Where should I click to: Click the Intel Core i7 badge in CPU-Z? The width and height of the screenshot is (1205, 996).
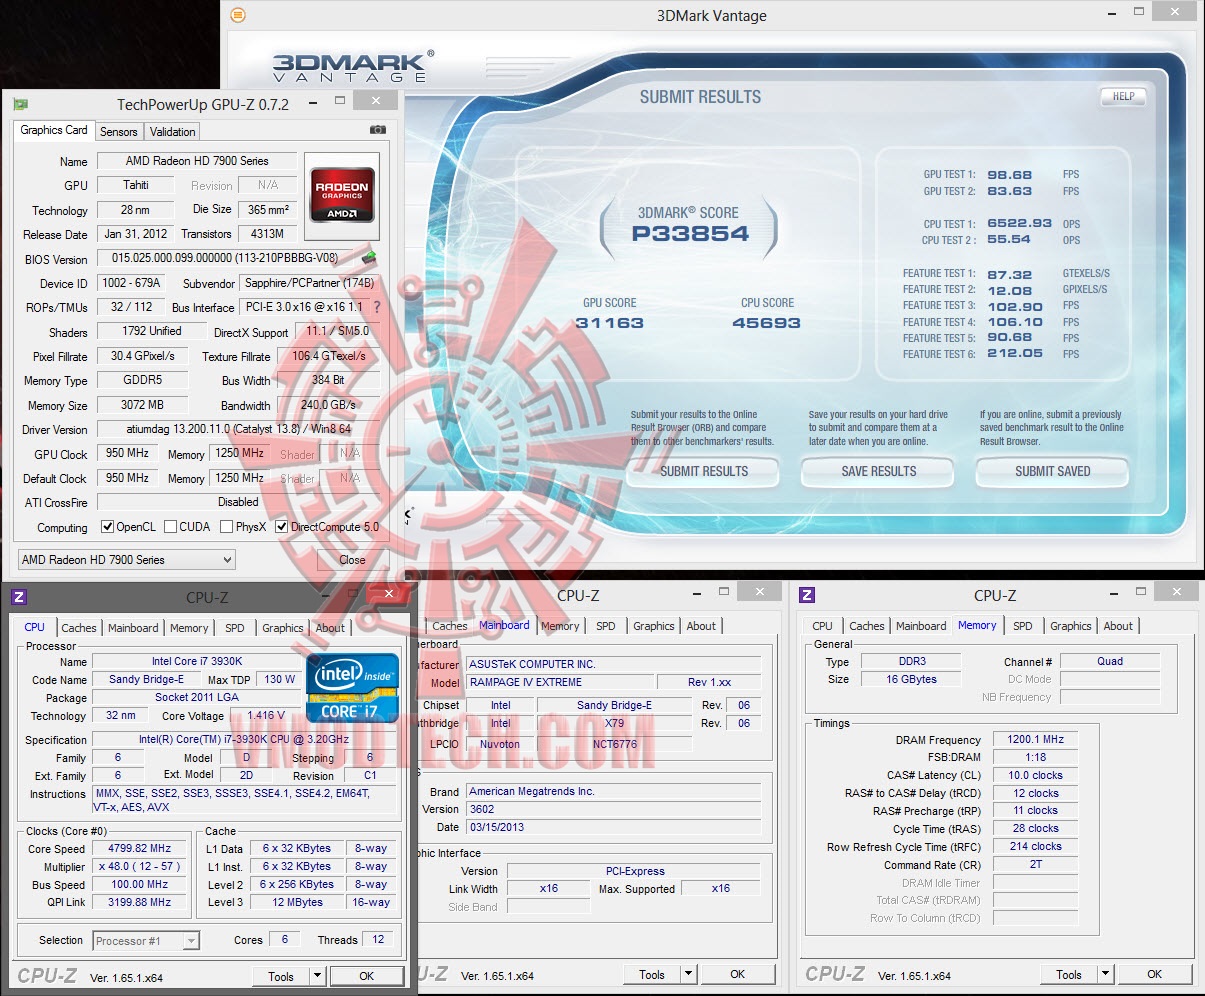(x=352, y=687)
